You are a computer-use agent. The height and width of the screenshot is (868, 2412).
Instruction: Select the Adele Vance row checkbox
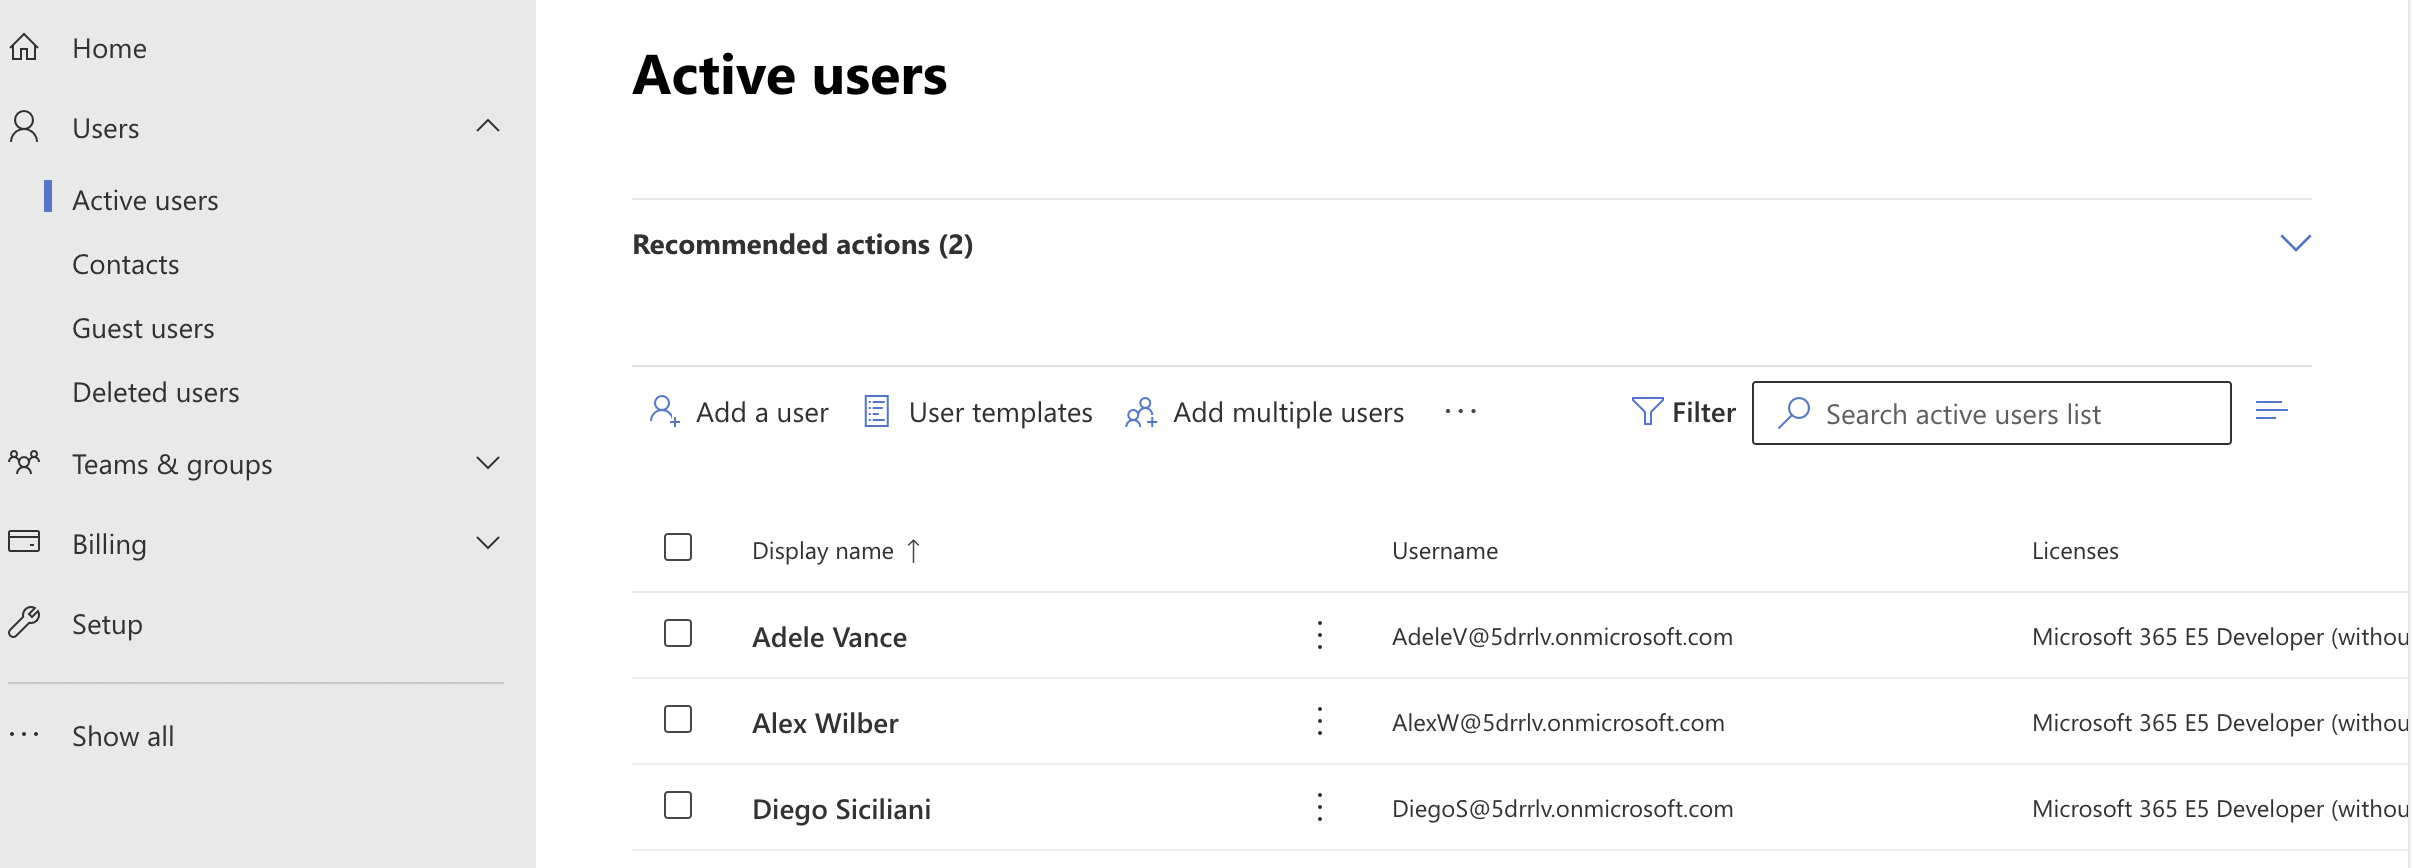pos(678,633)
